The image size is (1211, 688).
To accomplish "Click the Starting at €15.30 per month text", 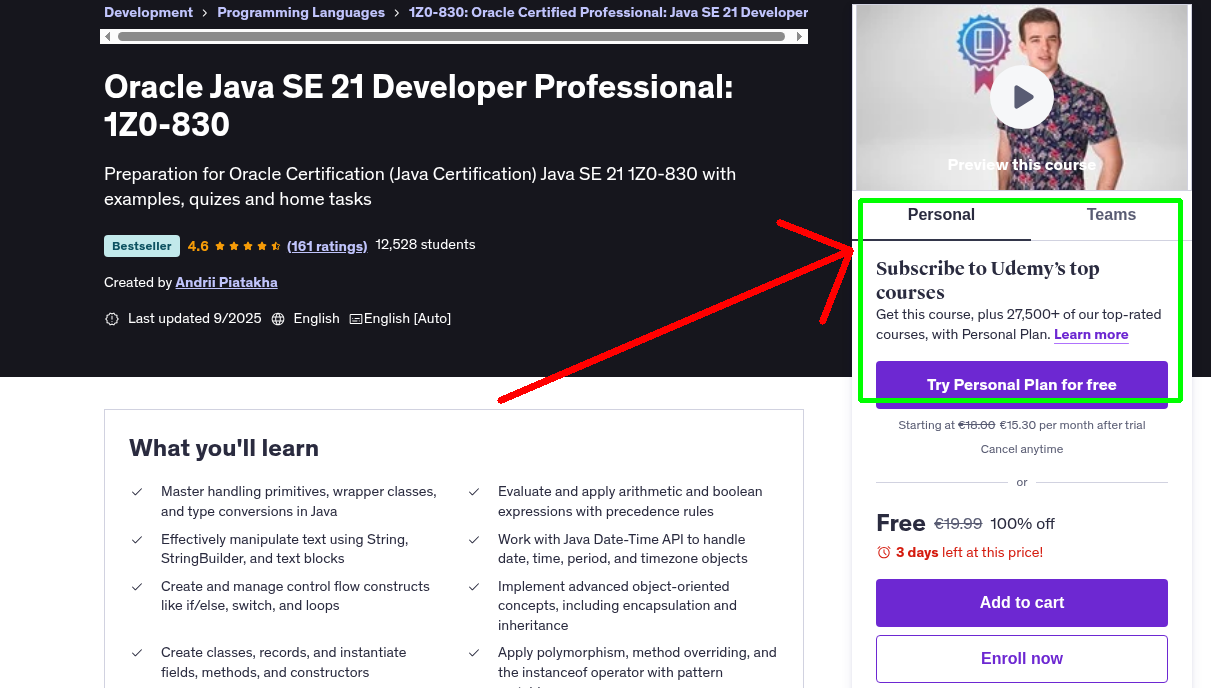I will [x=1021, y=426].
